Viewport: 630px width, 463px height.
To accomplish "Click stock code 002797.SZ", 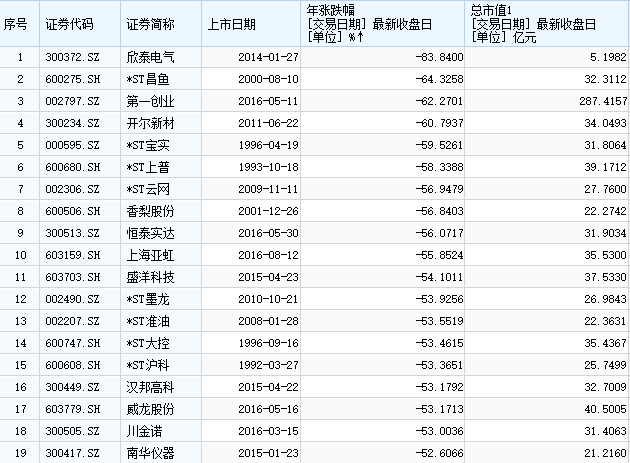I will 72,101.
